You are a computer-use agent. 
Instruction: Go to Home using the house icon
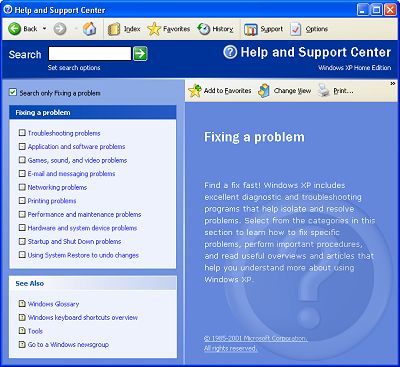89,29
